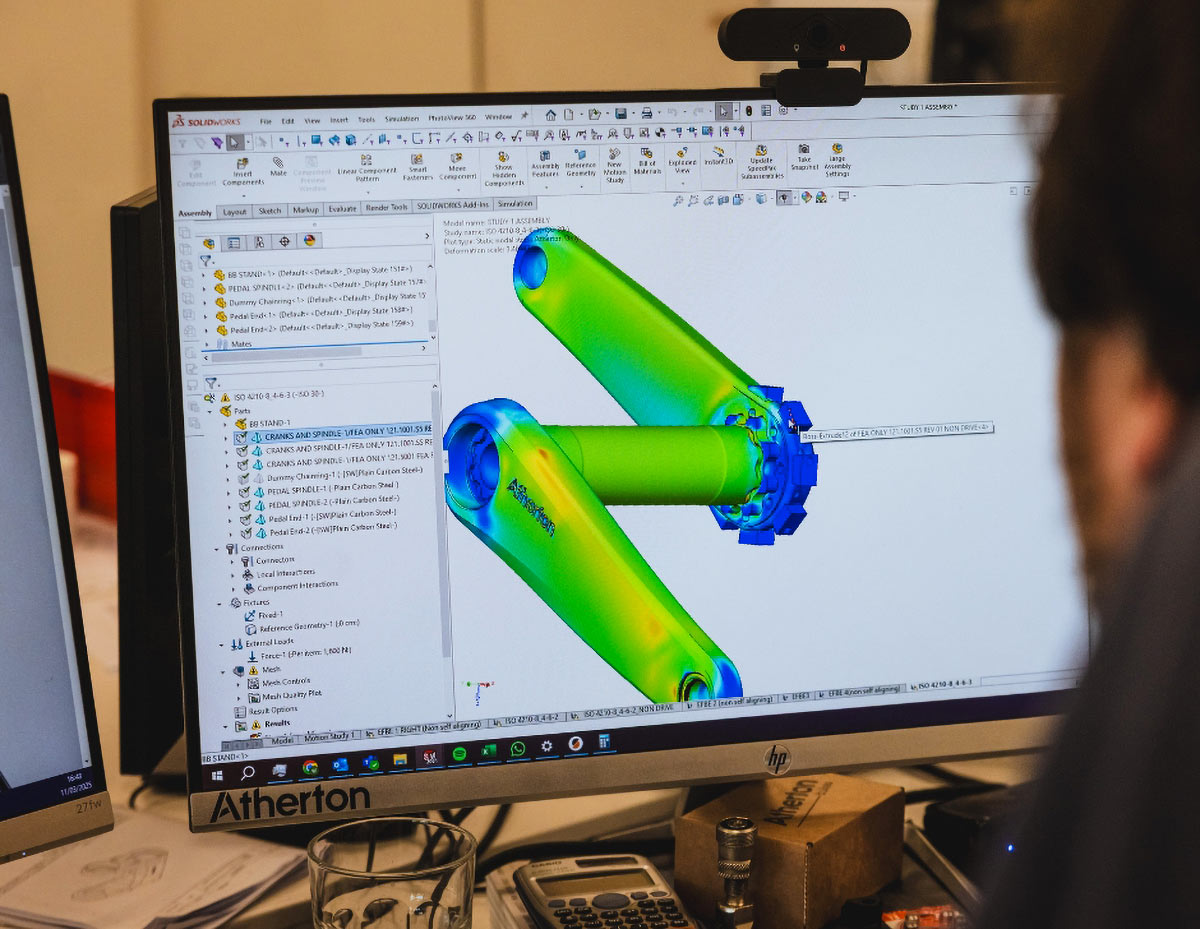Toggle the Dummy Chainring-1 part checkbox icon
This screenshot has height=929, width=1200.
tap(243, 478)
